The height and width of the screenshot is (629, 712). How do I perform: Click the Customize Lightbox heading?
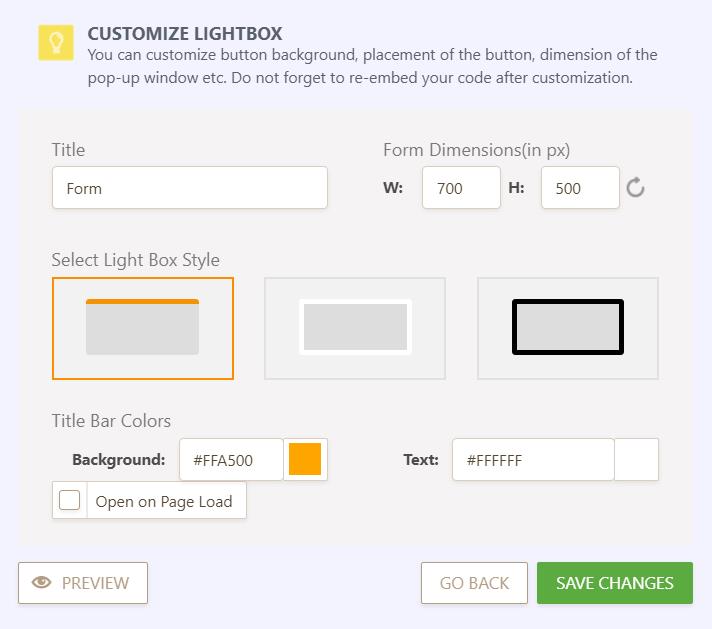[185, 34]
